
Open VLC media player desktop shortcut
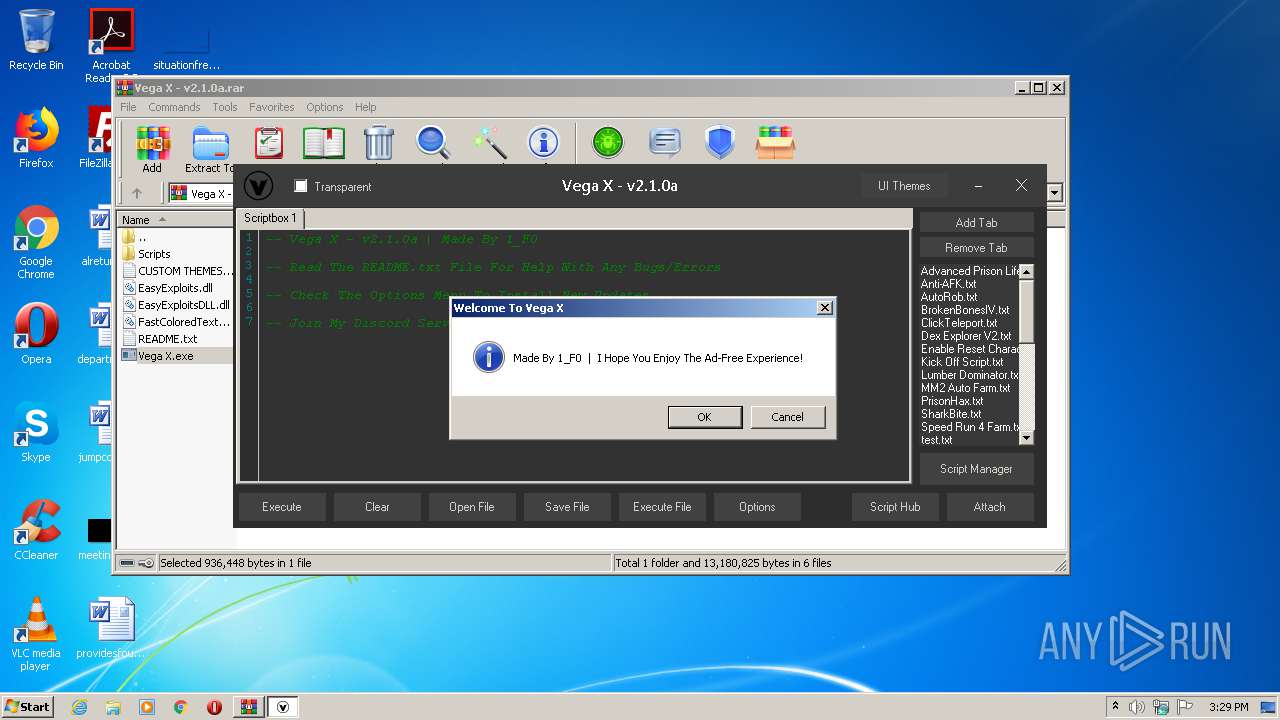(x=36, y=634)
